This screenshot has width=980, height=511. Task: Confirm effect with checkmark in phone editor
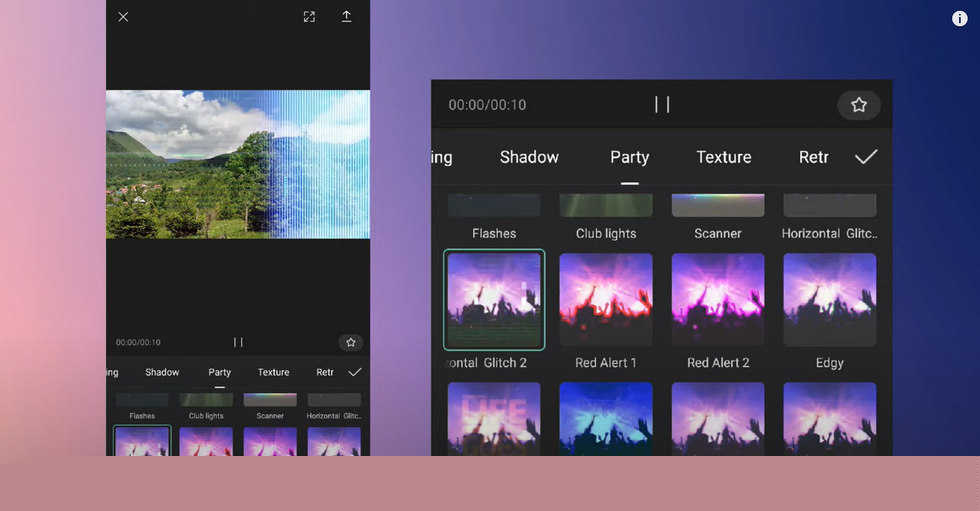(355, 372)
